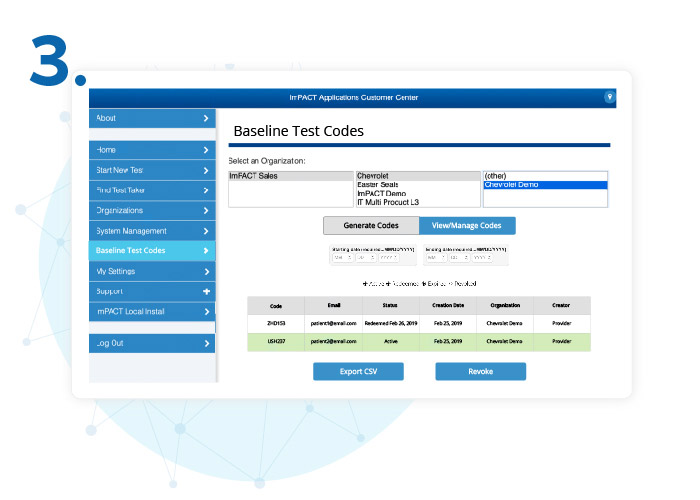Open the About menu item
This screenshot has width=700, height=500.
(x=152, y=118)
